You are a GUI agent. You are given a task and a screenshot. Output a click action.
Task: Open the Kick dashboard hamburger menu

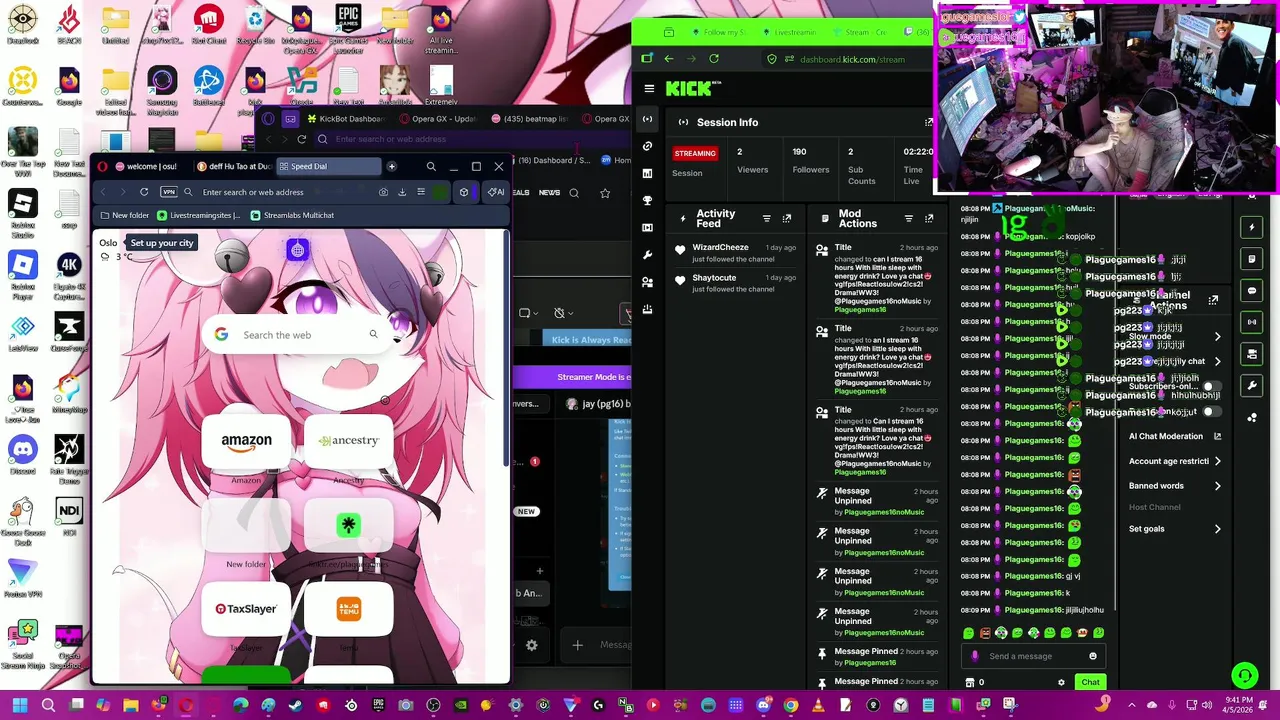pos(649,89)
